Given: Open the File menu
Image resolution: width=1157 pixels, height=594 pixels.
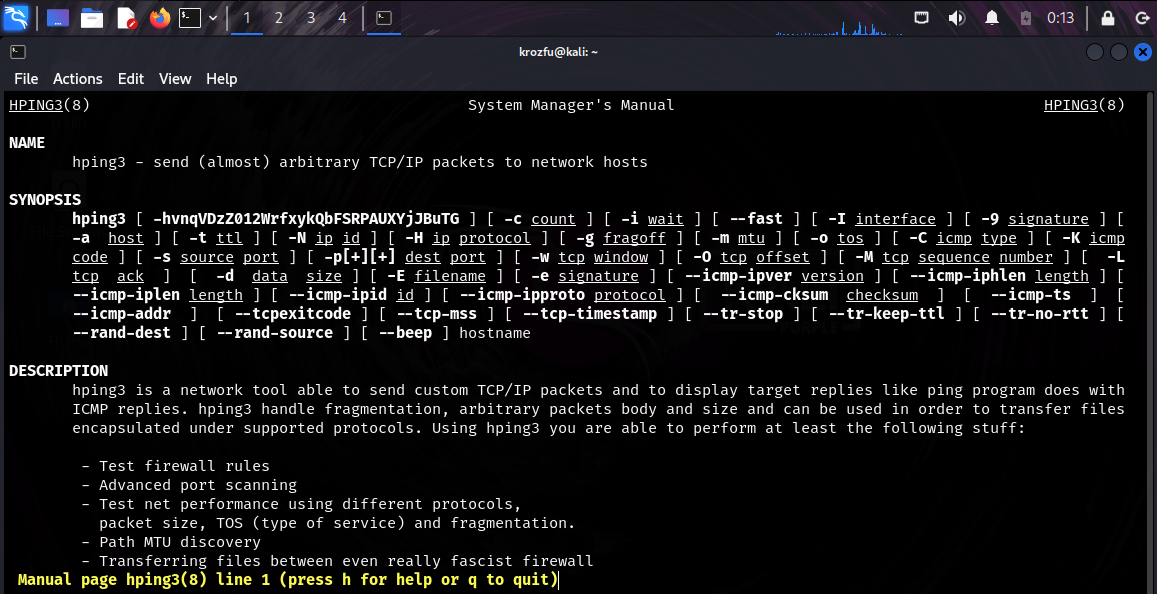Looking at the screenshot, I should coord(26,78).
